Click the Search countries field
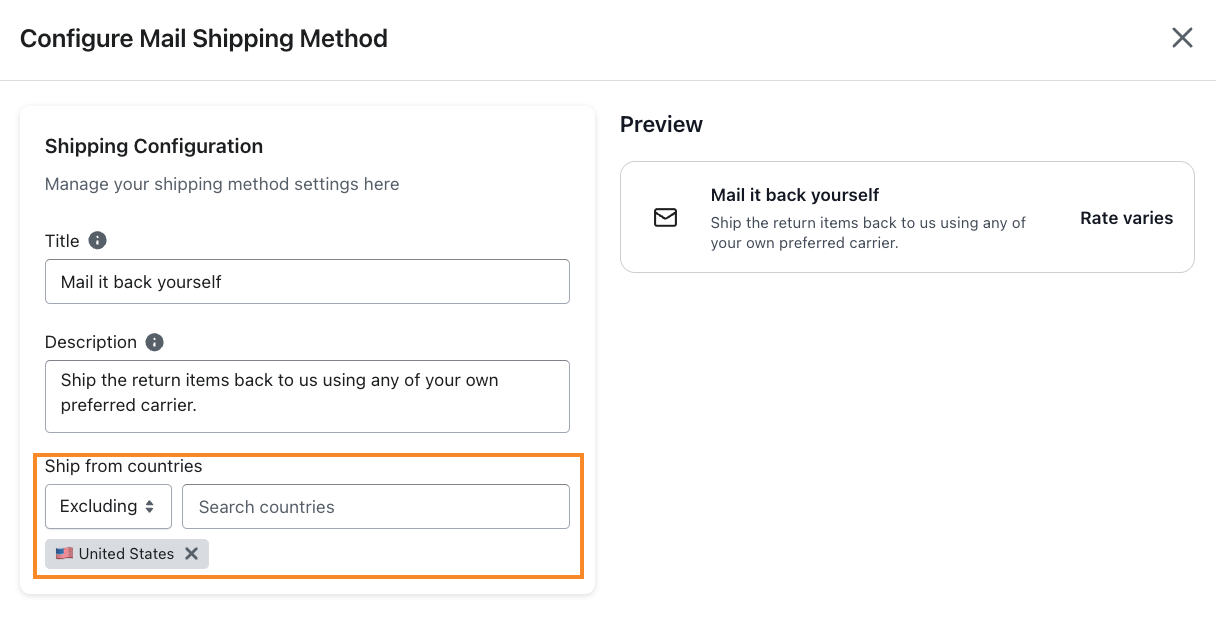This screenshot has width=1216, height=627. [375, 507]
